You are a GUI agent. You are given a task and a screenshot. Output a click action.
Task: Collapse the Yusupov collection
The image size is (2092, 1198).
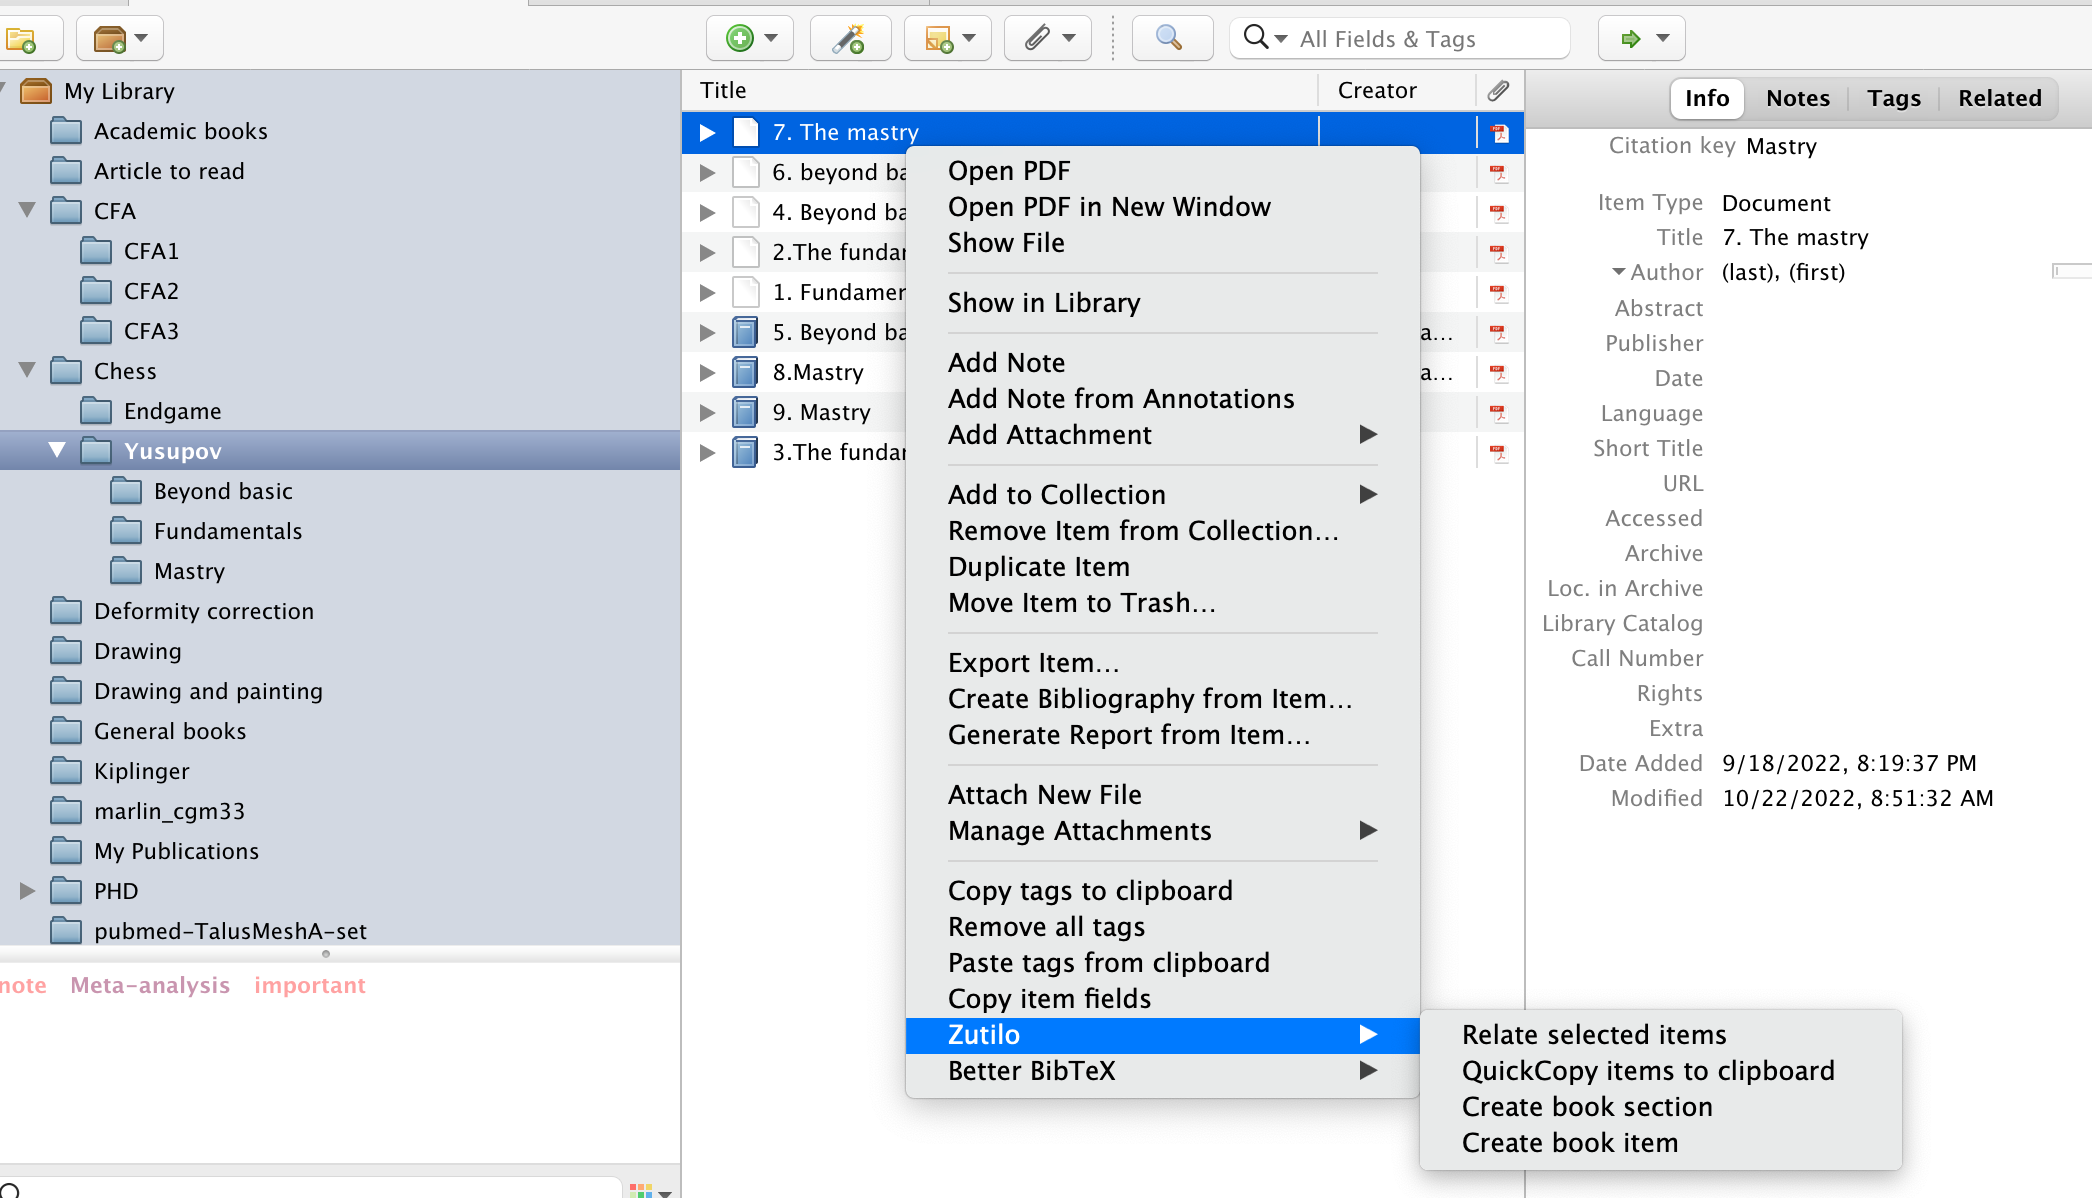click(57, 451)
